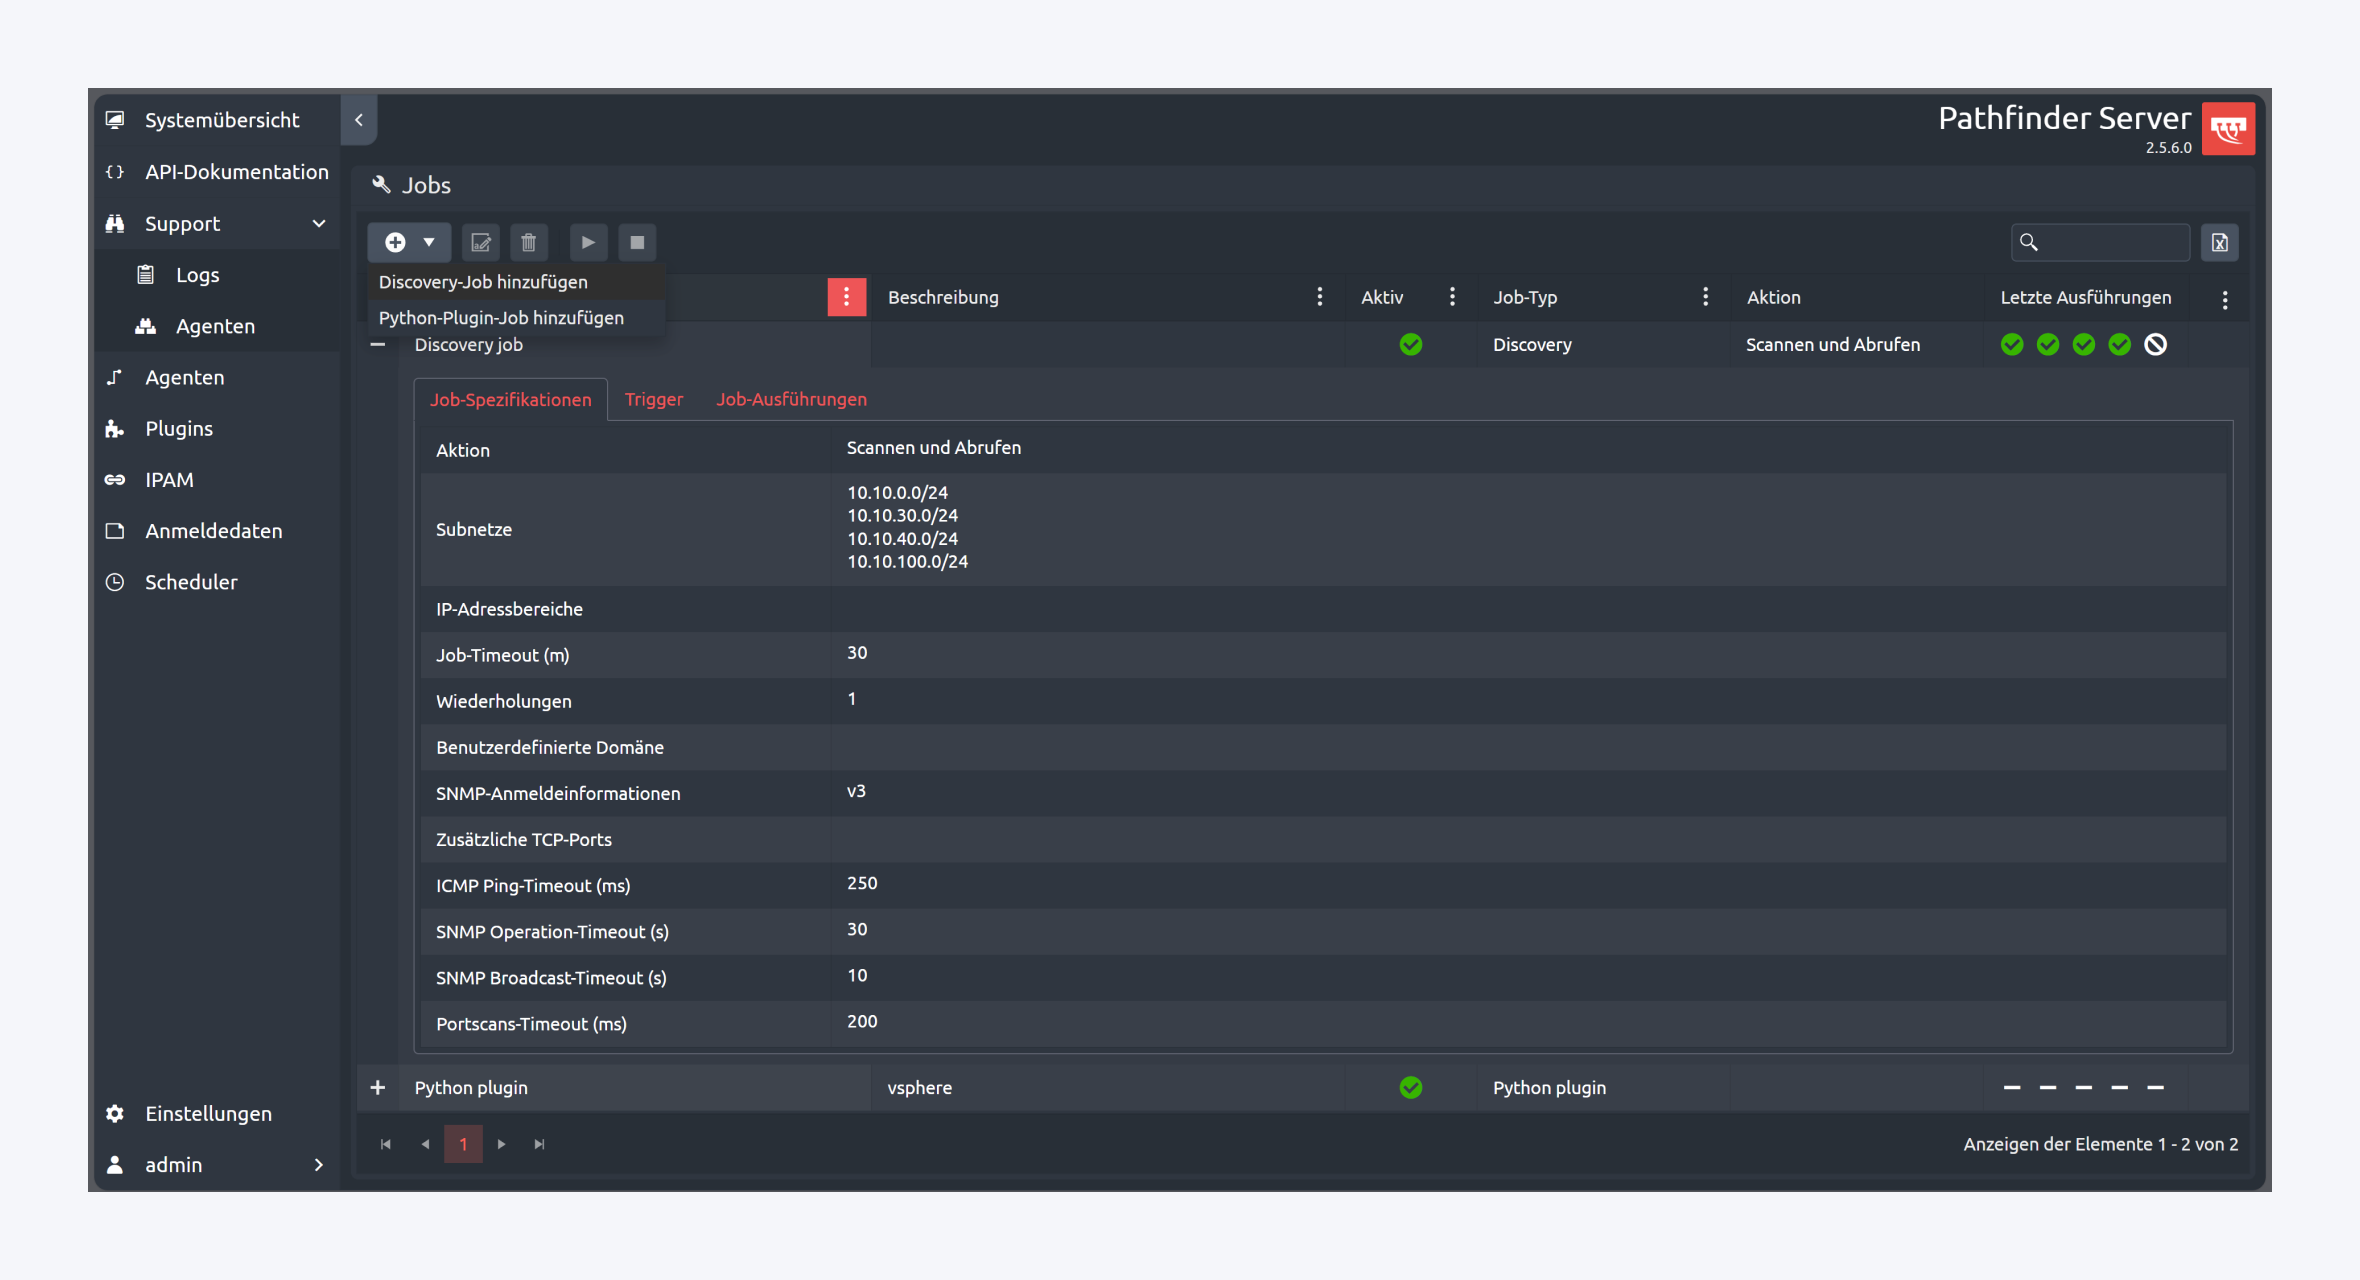Click into the jobs search field
This screenshot has width=2360, height=1280.
2110,242
